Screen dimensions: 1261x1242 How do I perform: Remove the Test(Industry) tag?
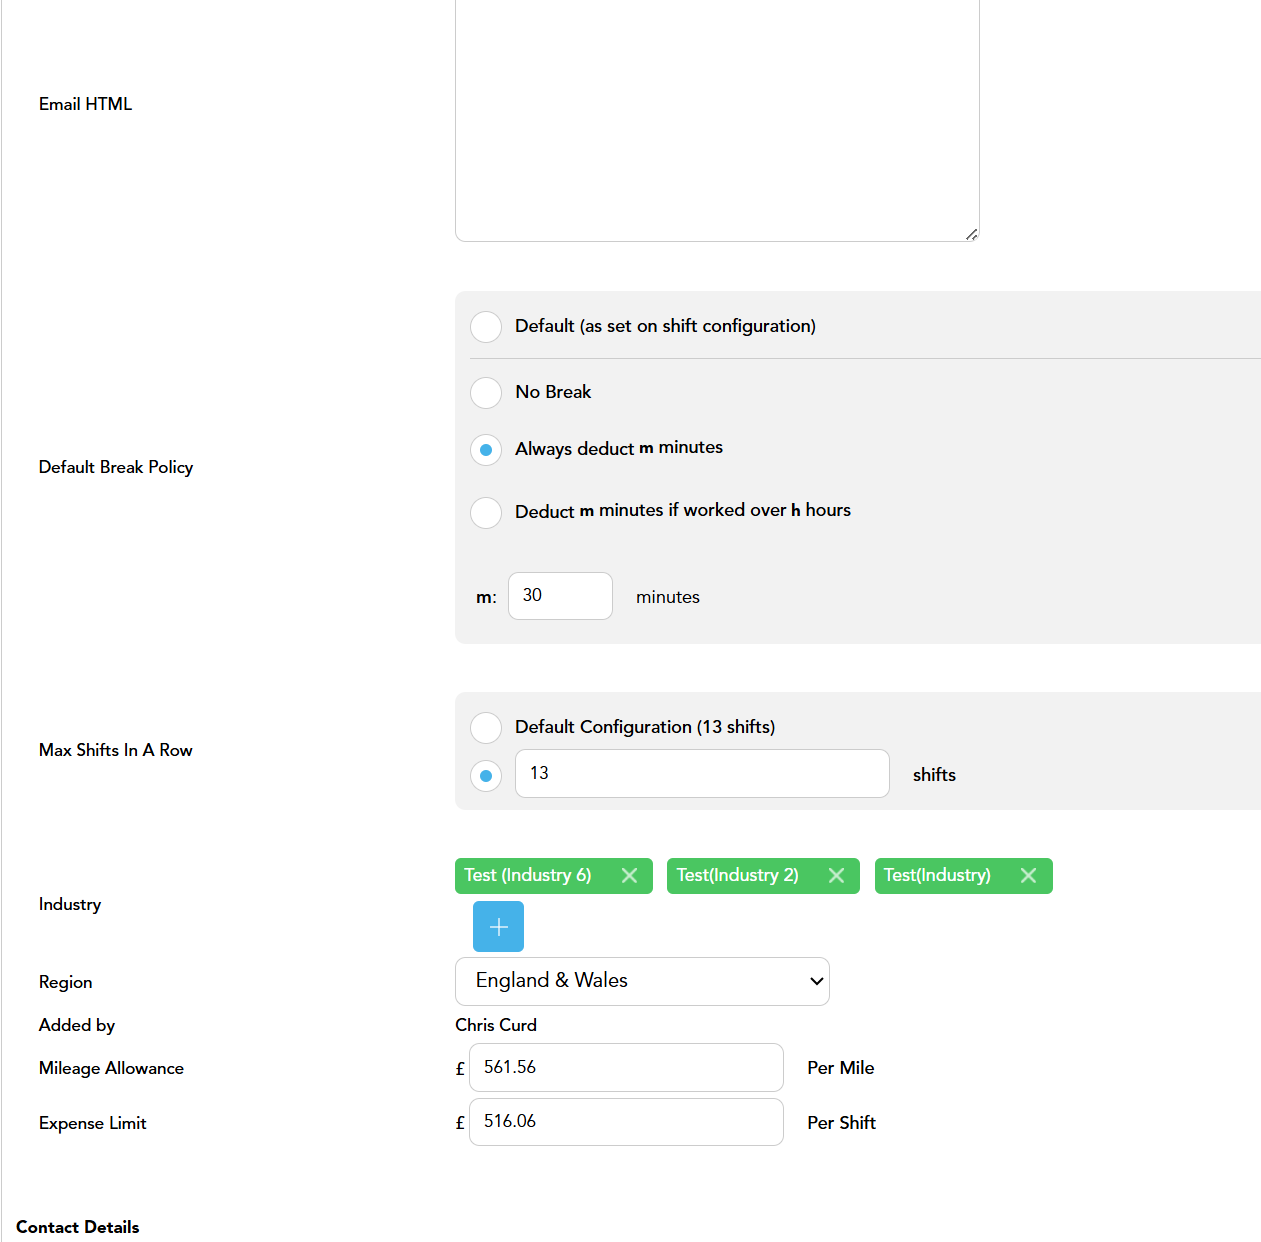pyautogui.click(x=1028, y=876)
